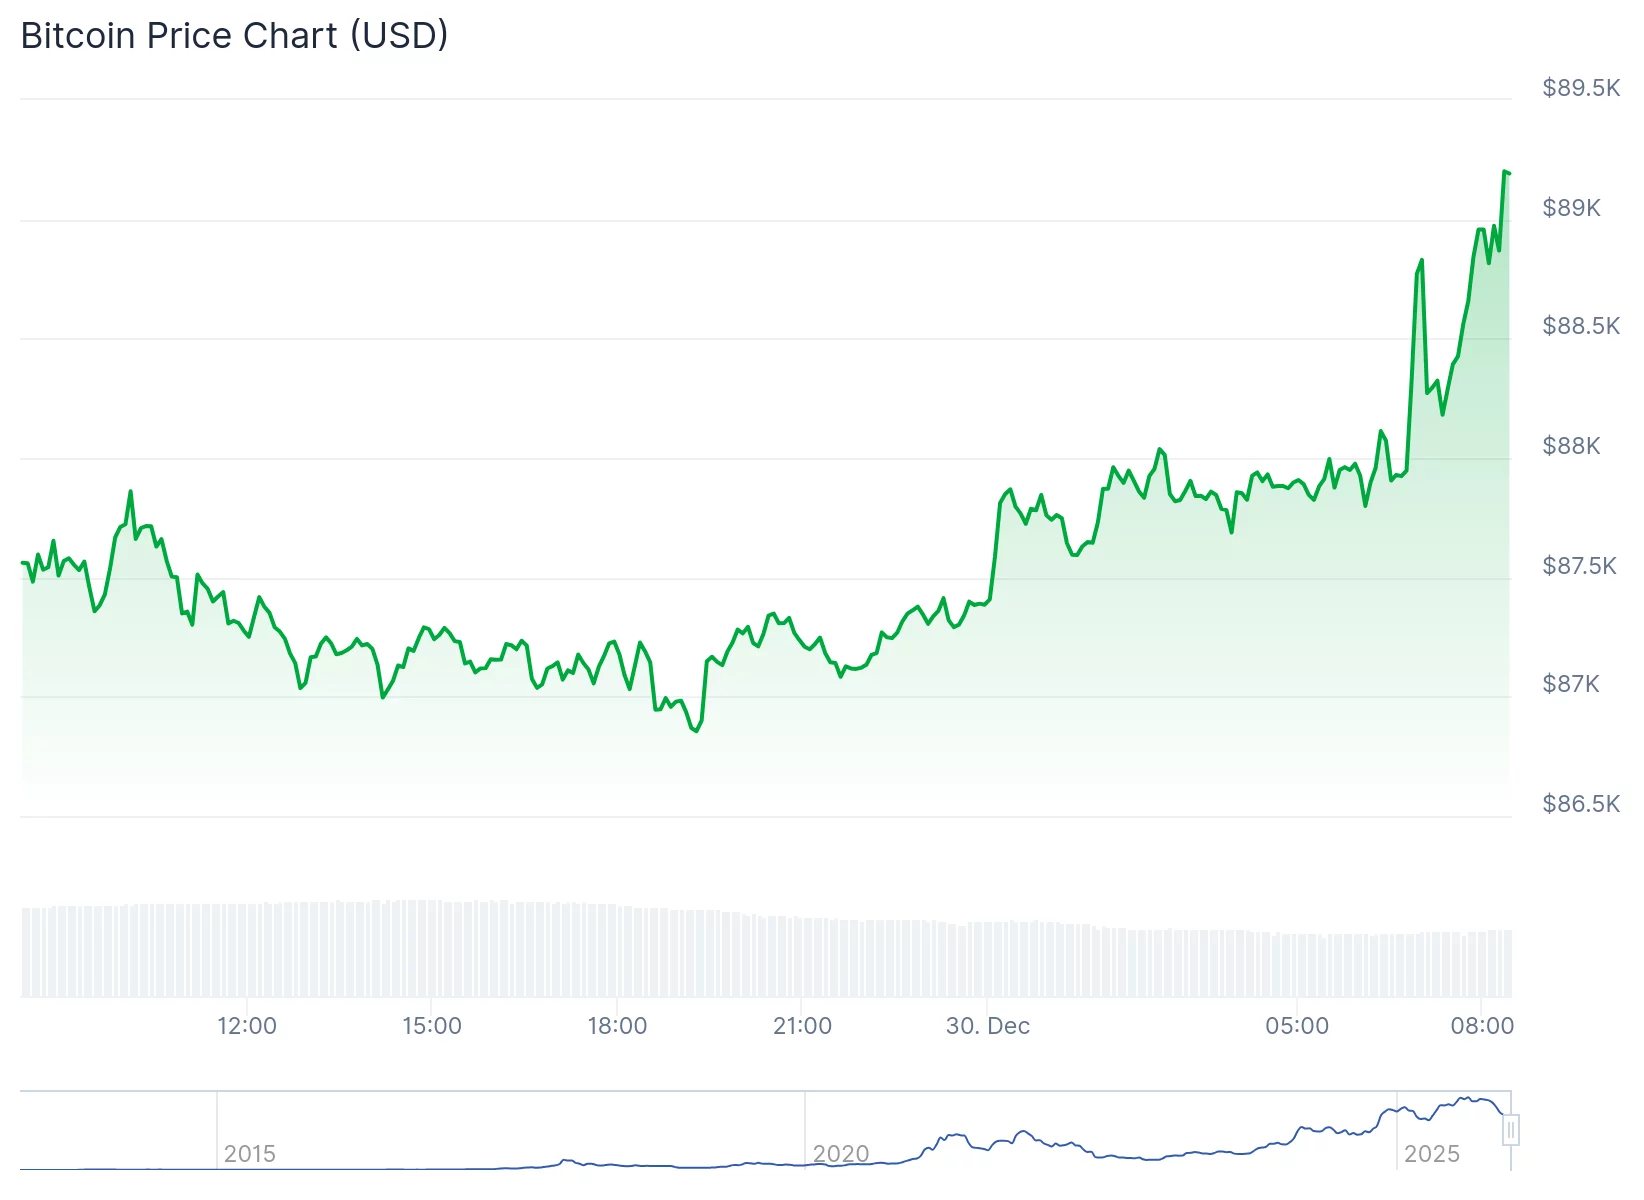Click the $86.5K price axis label
Viewport: 1644px width, 1200px height.
click(x=1580, y=803)
